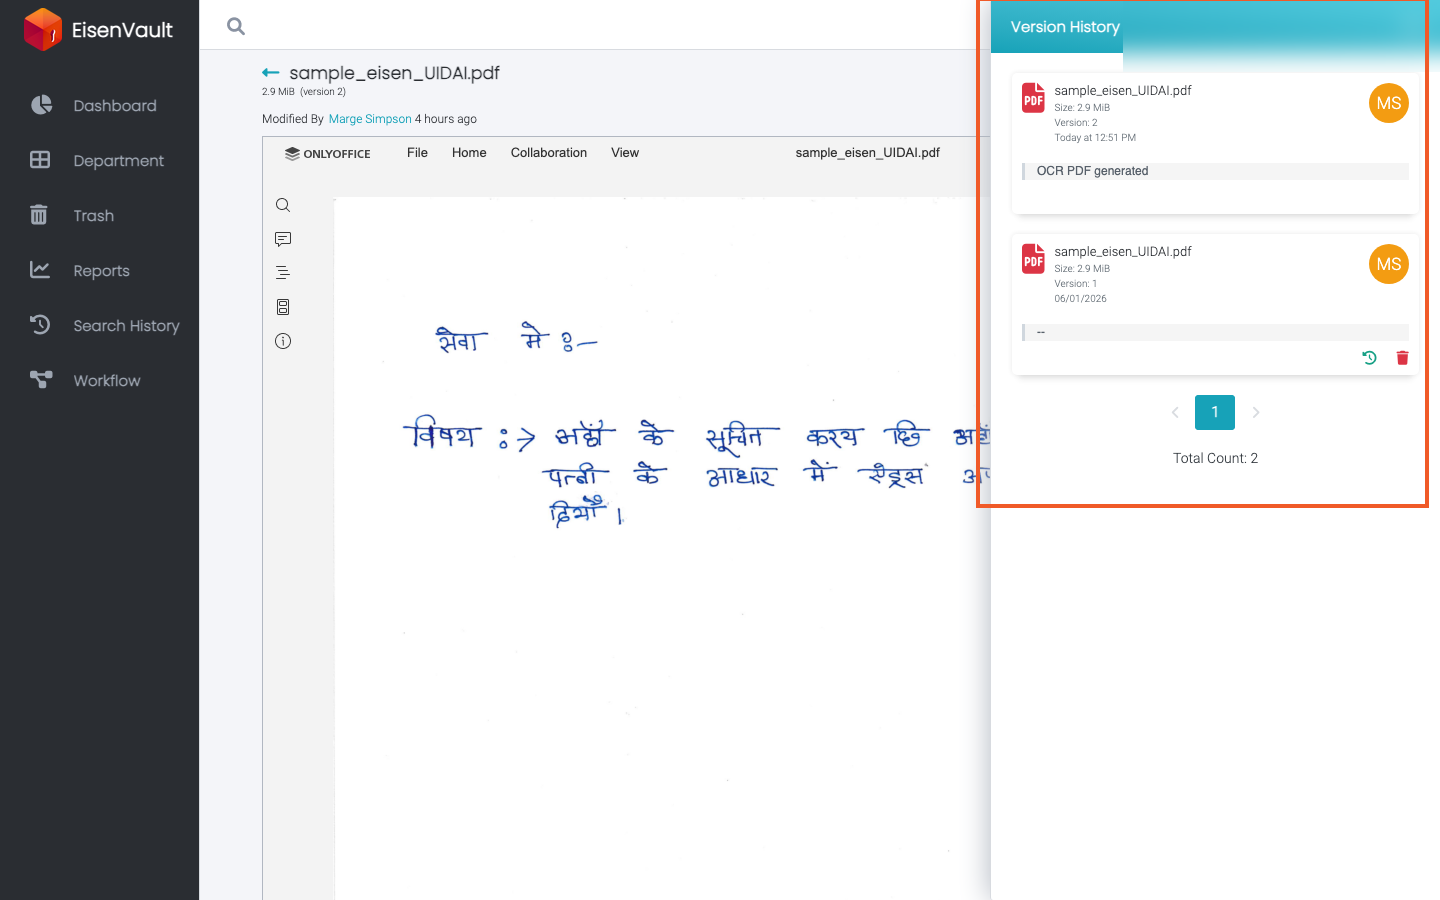Click the document title sample_eisen_UIDAI.pdf heading
1440x900 pixels.
point(394,73)
